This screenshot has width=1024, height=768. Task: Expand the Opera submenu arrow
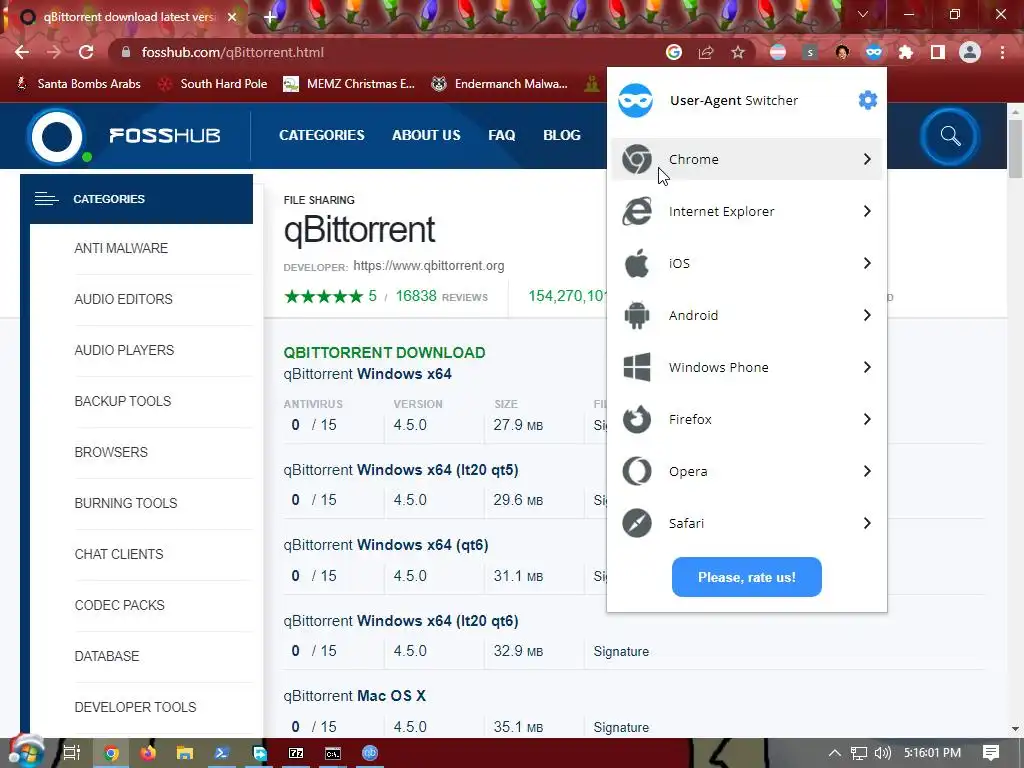(867, 471)
